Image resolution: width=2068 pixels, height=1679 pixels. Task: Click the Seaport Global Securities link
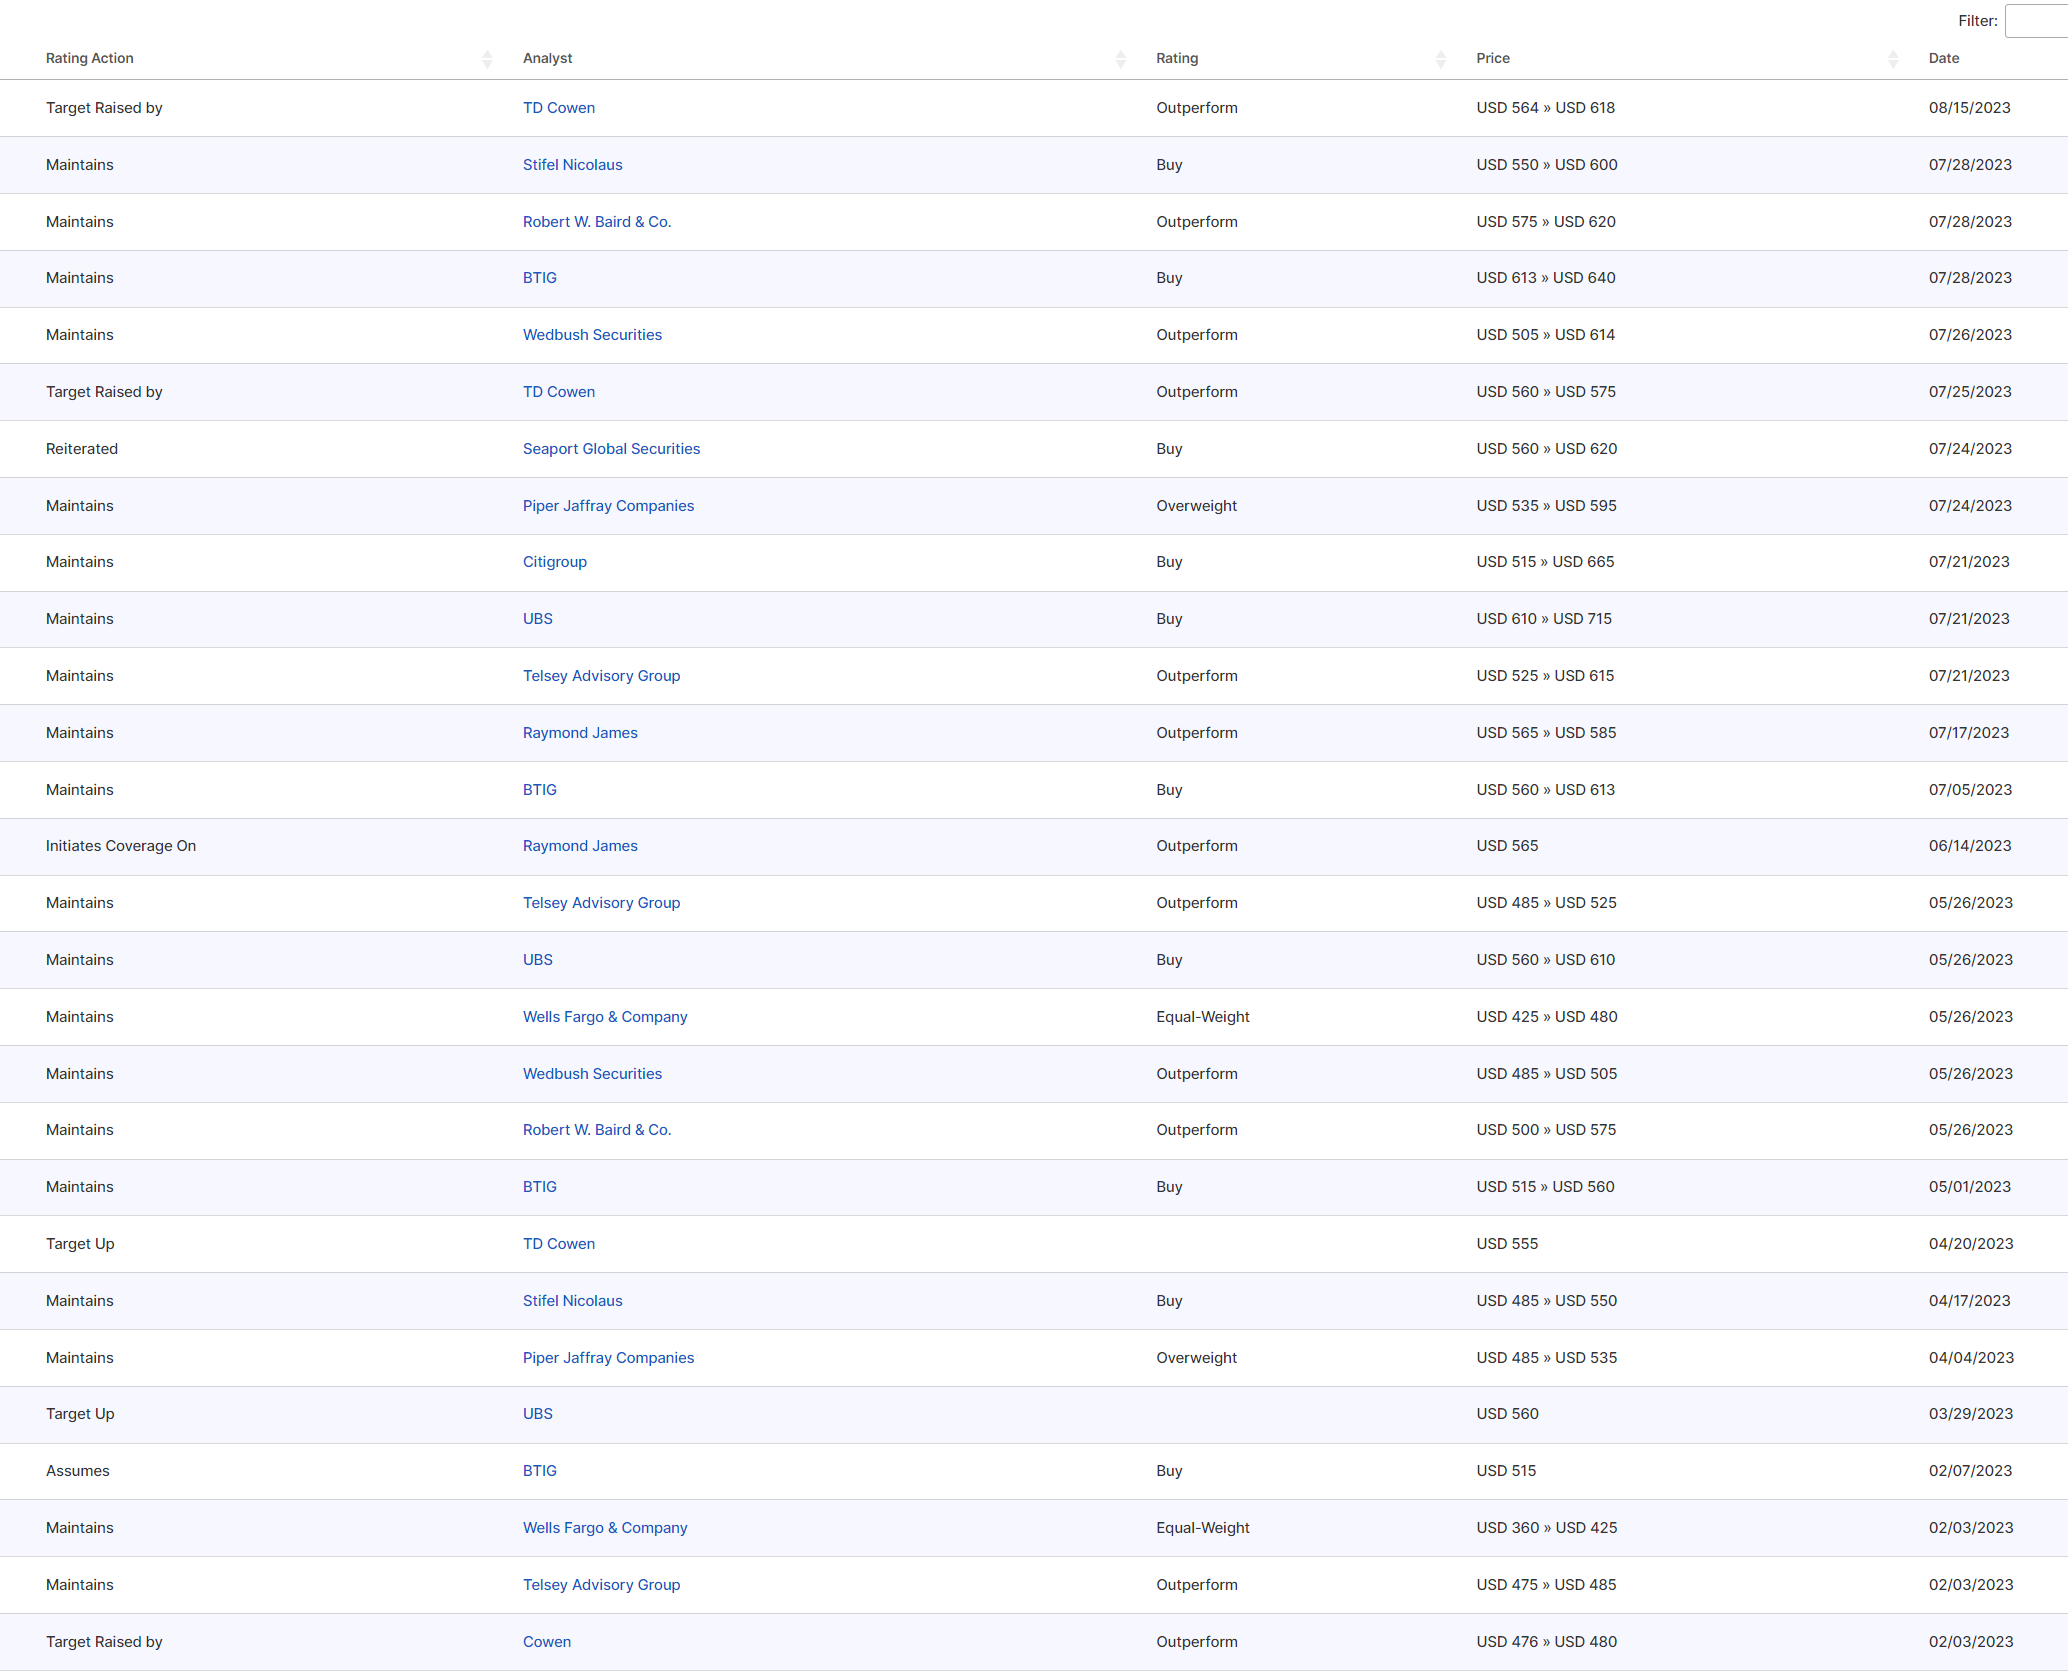tap(611, 449)
